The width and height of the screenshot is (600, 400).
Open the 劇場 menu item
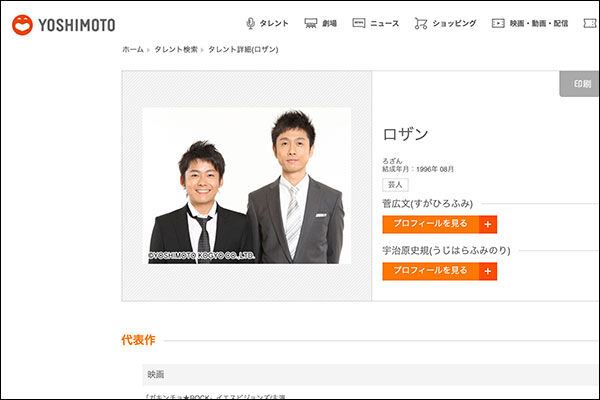coord(329,23)
